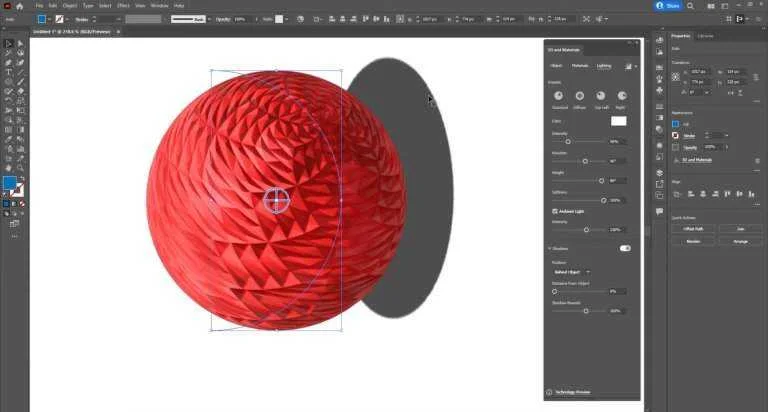Click the recolor artwork wheel icon

point(300,19)
